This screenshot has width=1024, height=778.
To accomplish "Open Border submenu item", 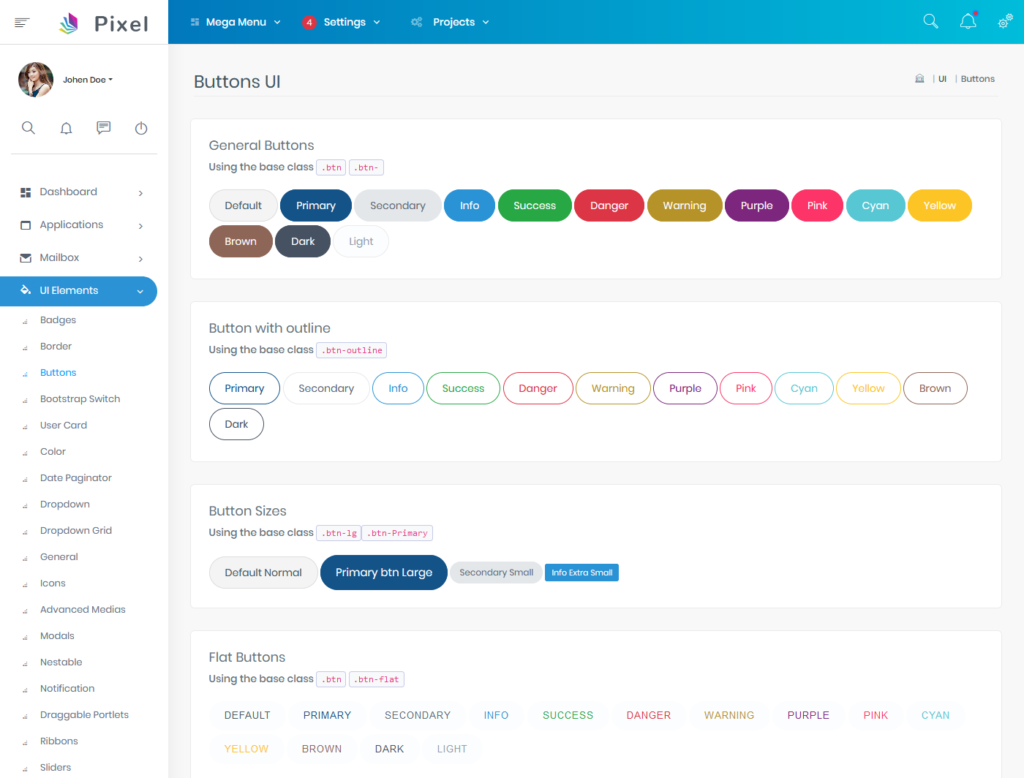I will [56, 346].
